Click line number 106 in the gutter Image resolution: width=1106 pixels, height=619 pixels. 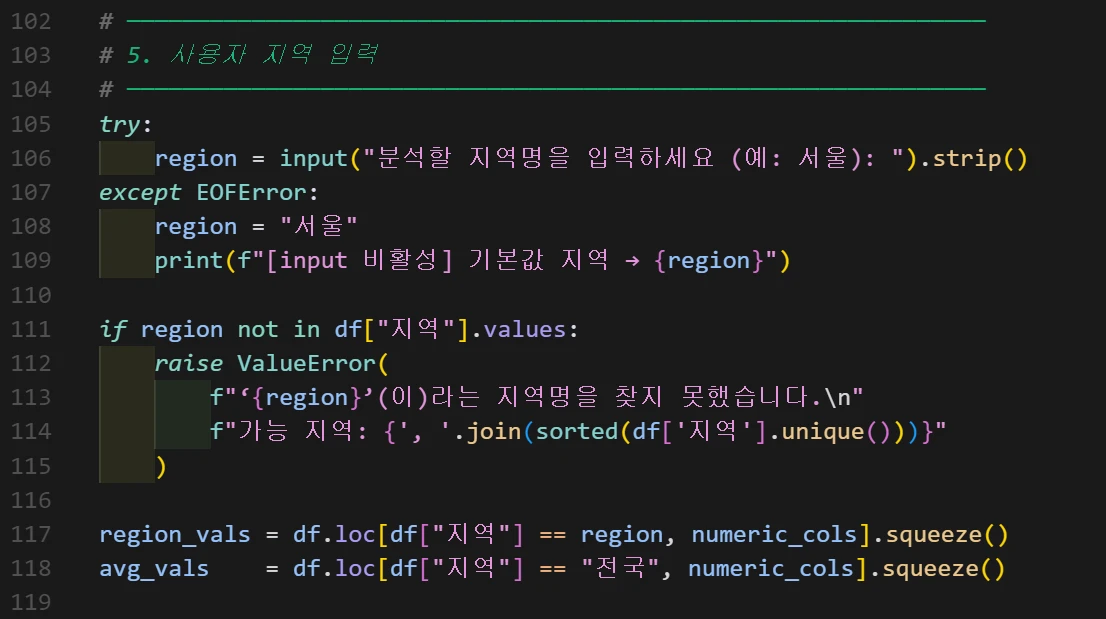pyautogui.click(x=31, y=158)
